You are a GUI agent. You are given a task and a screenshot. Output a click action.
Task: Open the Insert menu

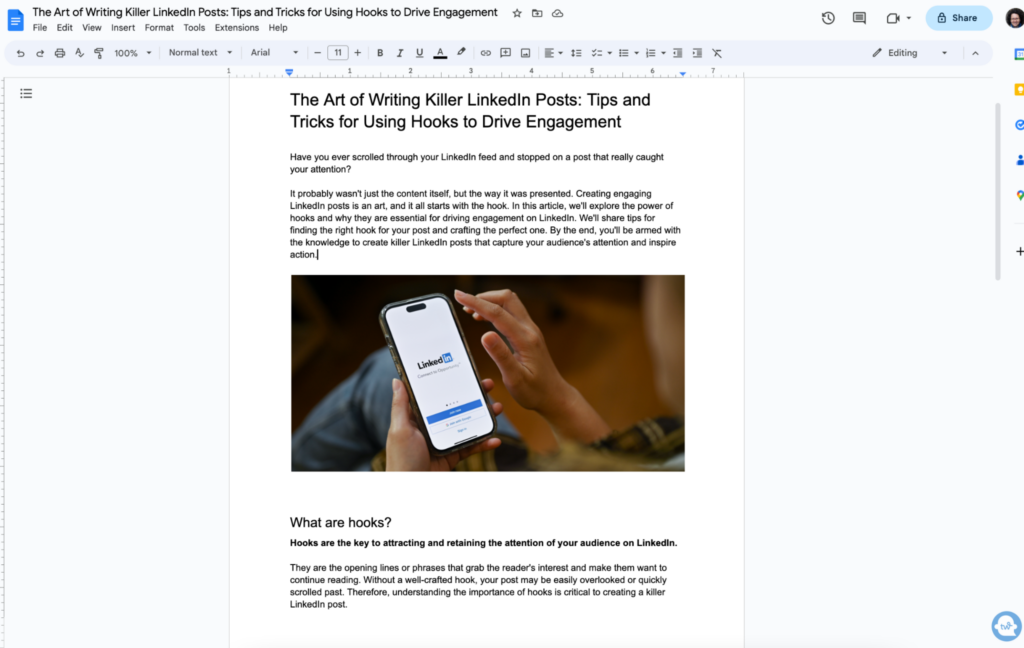[123, 28]
